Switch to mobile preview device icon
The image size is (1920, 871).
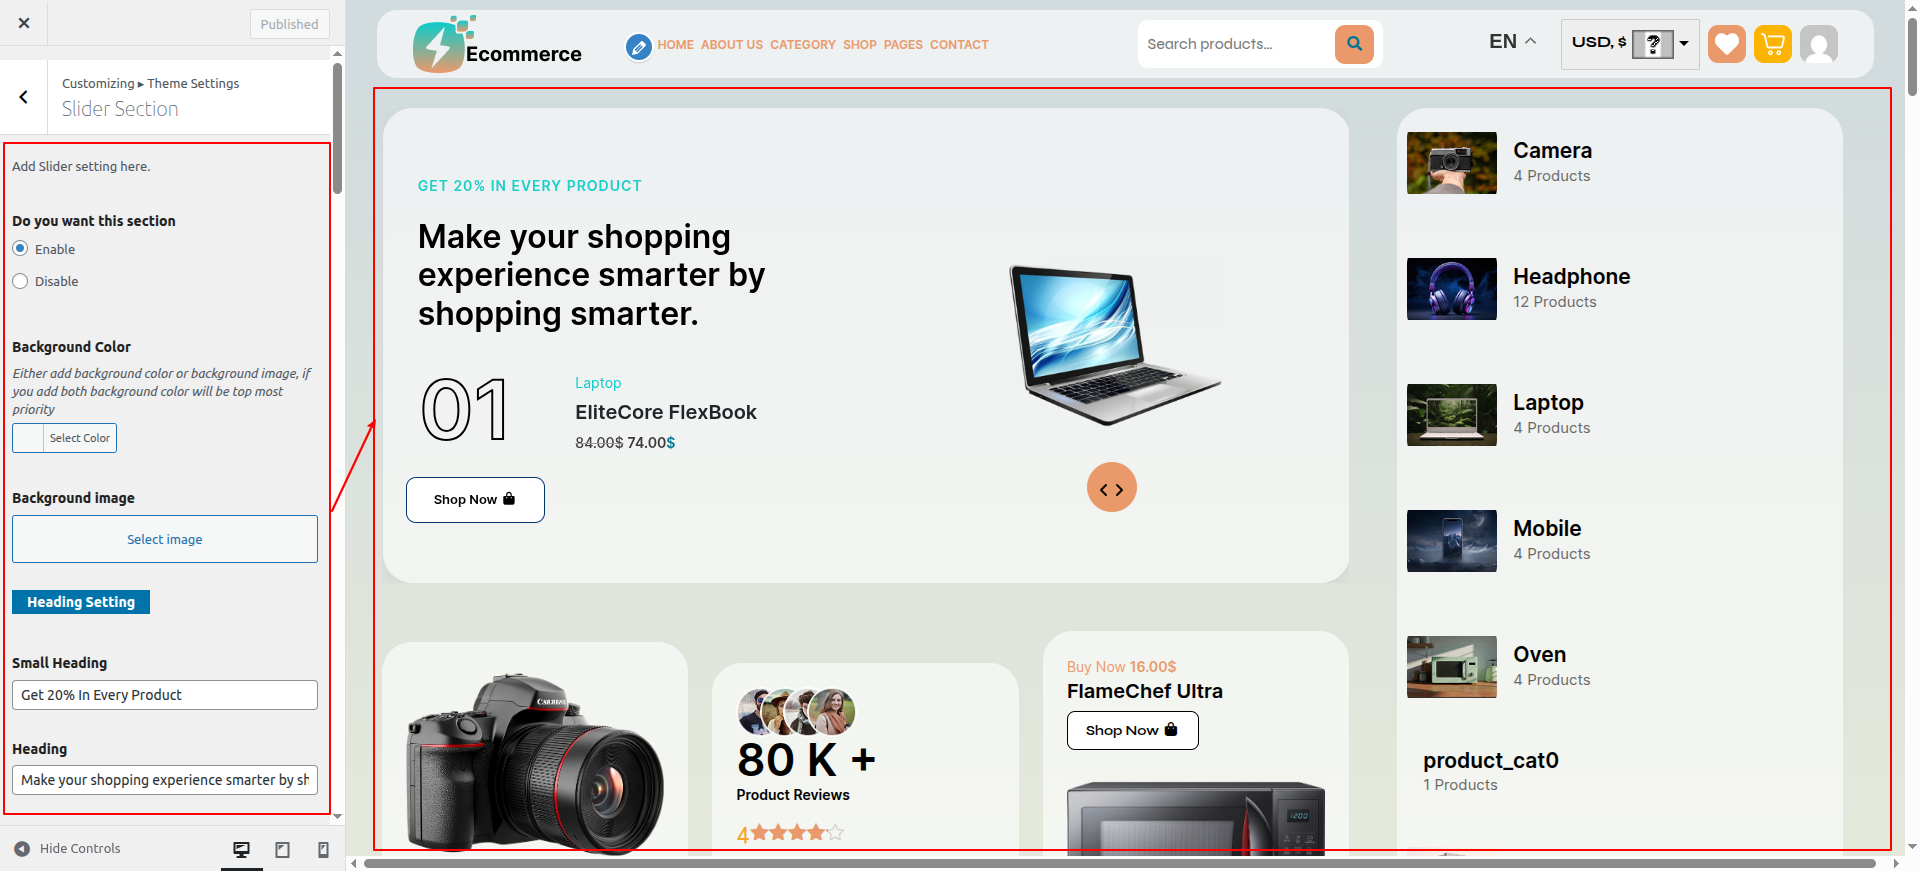[323, 849]
